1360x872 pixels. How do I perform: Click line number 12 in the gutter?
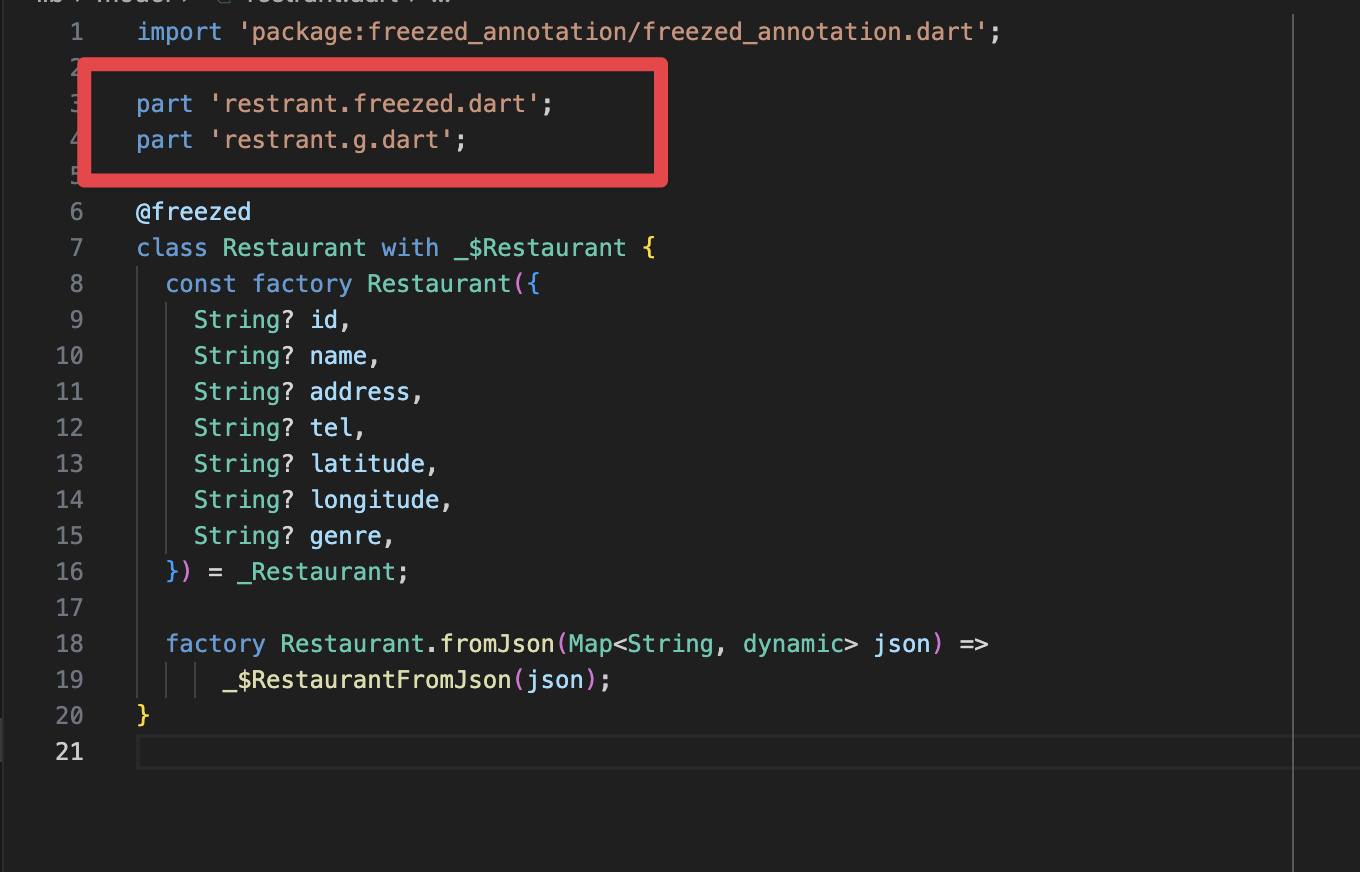[70, 428]
